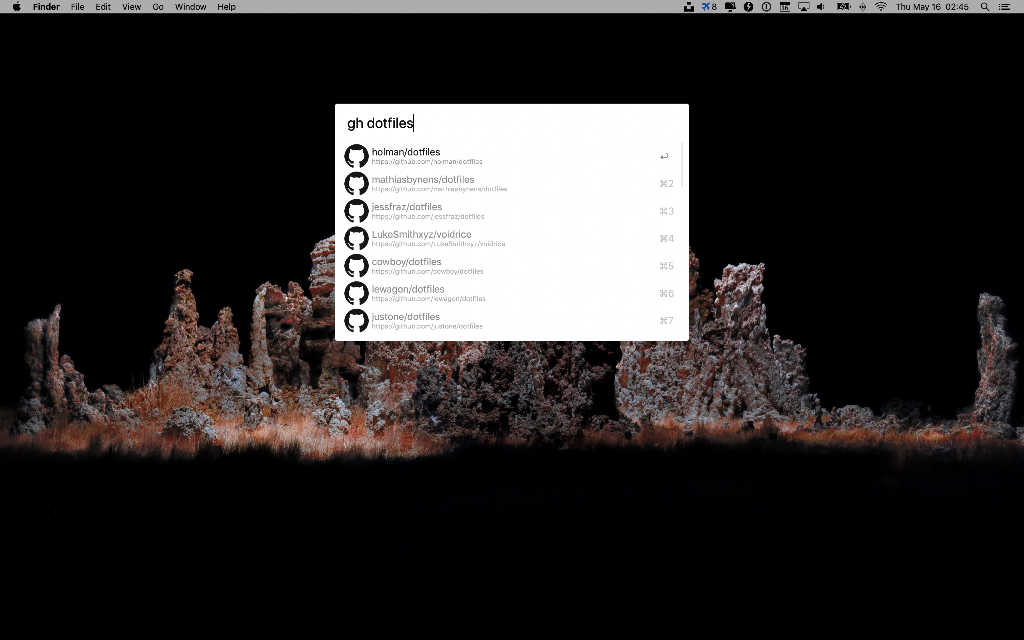Click GitHub icon next to mathiasbynens/dotfiles
Screen dimensions: 1024x640
point(356,184)
